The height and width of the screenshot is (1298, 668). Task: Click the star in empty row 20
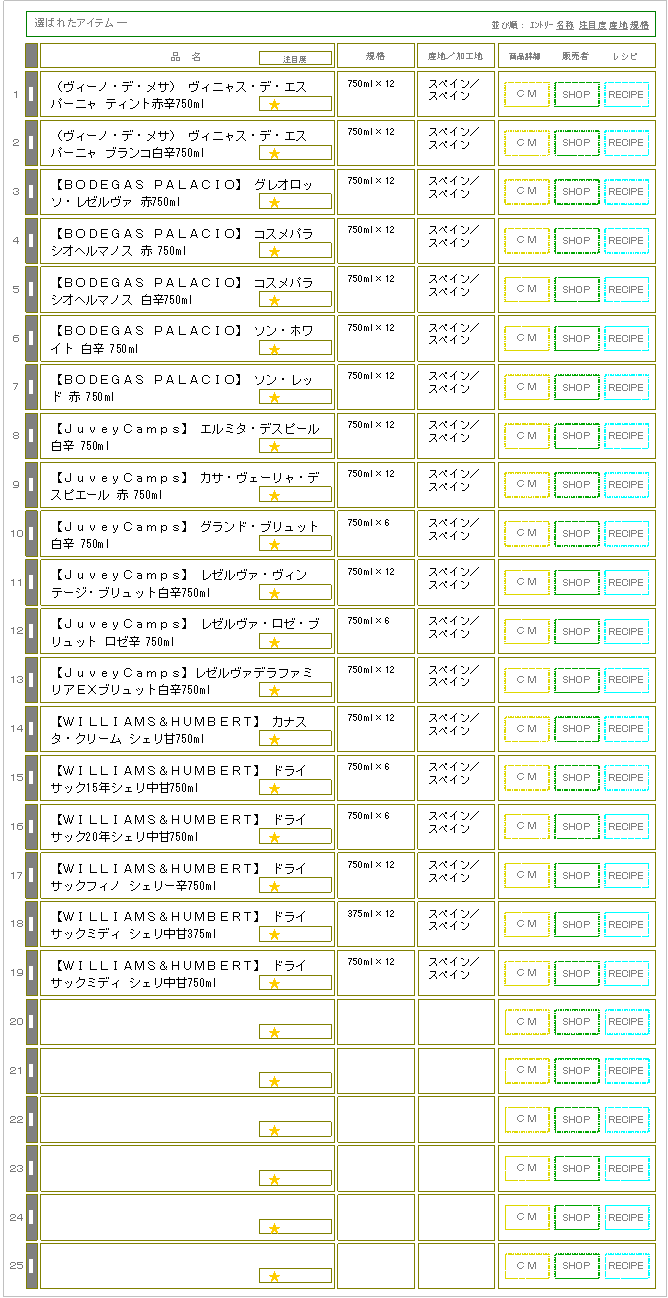(x=274, y=1032)
